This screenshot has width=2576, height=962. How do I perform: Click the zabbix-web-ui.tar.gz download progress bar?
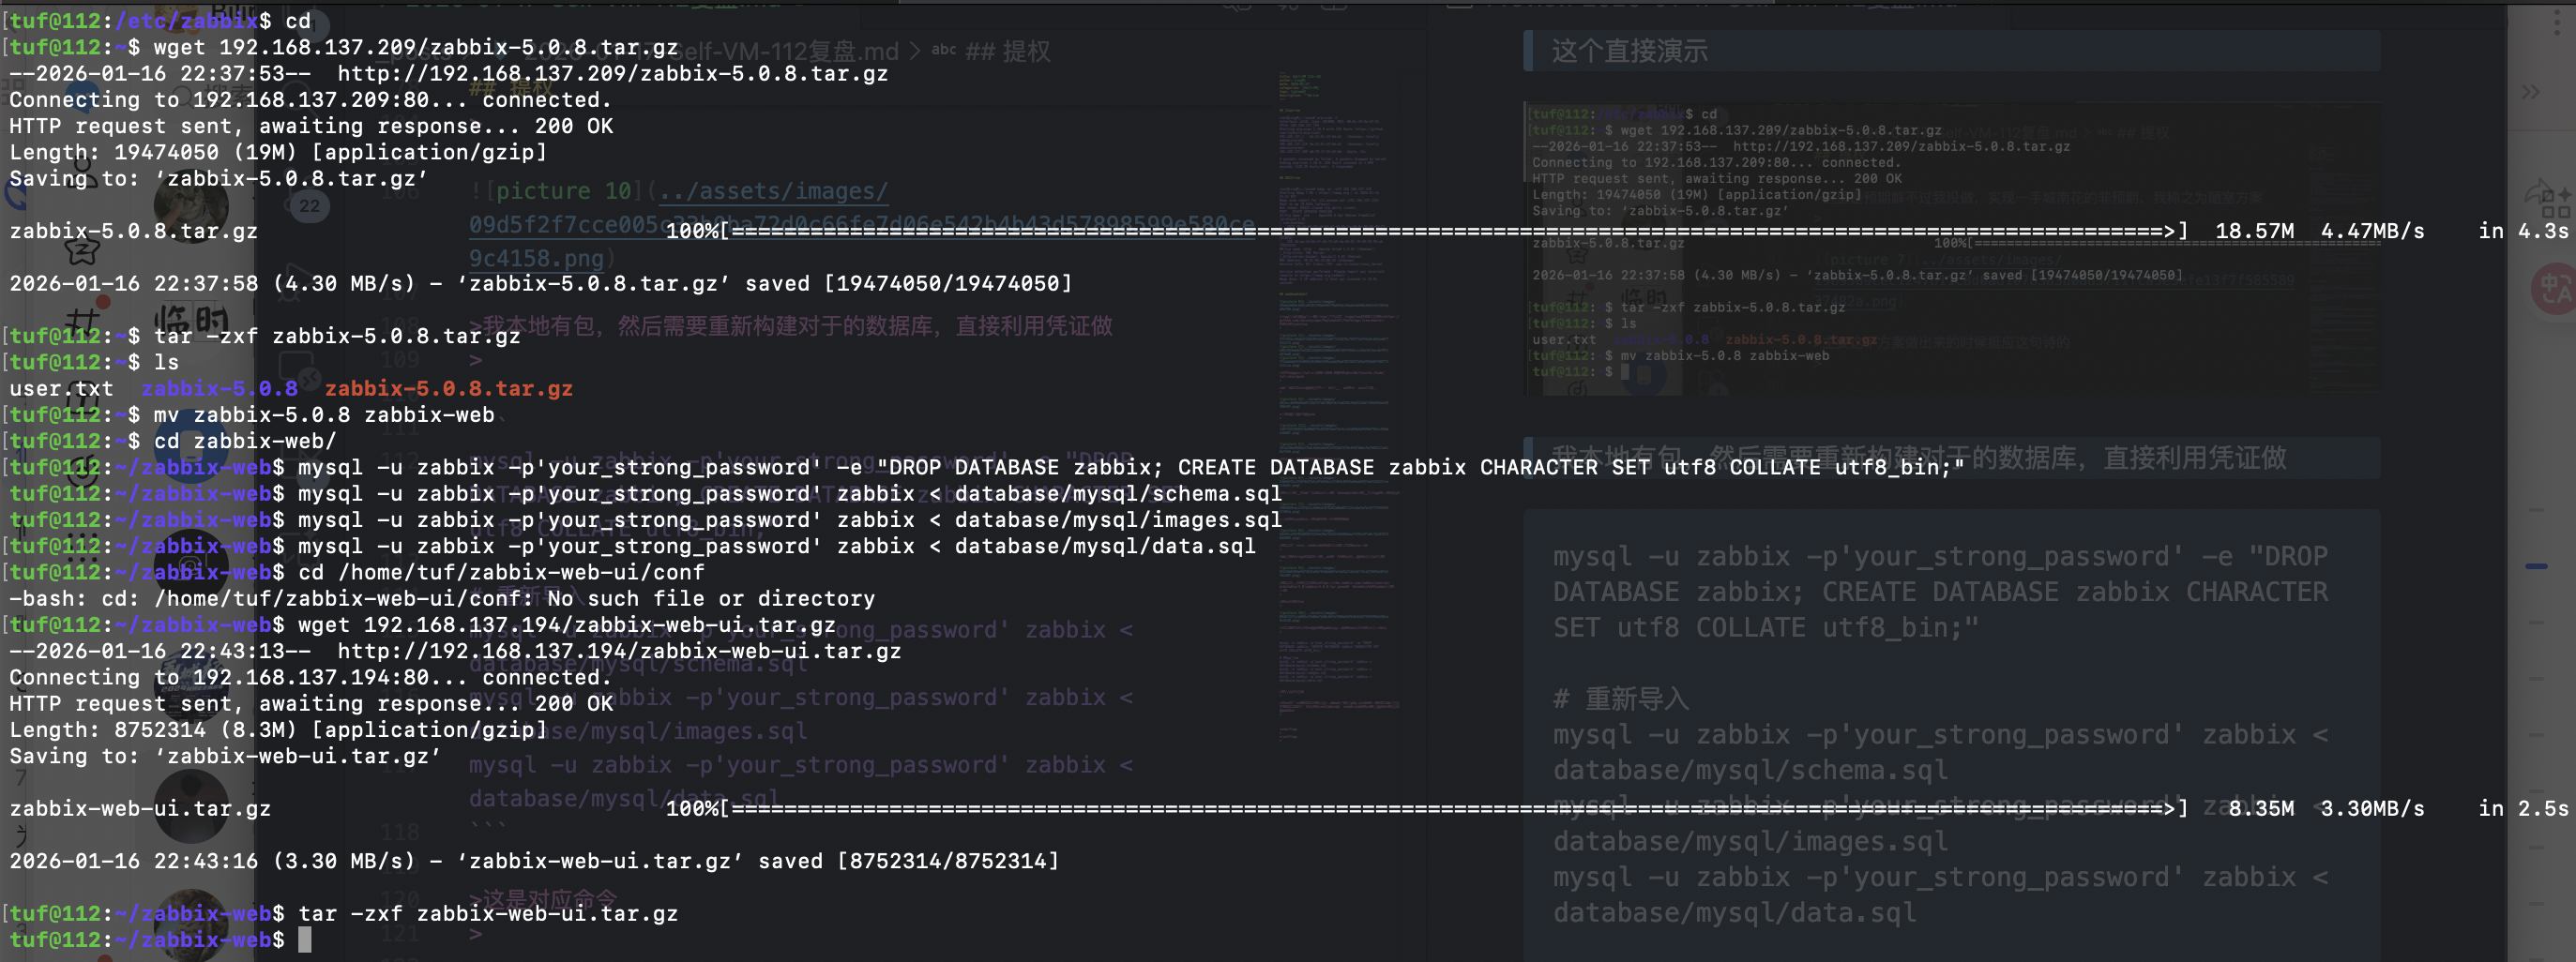click(1452, 808)
